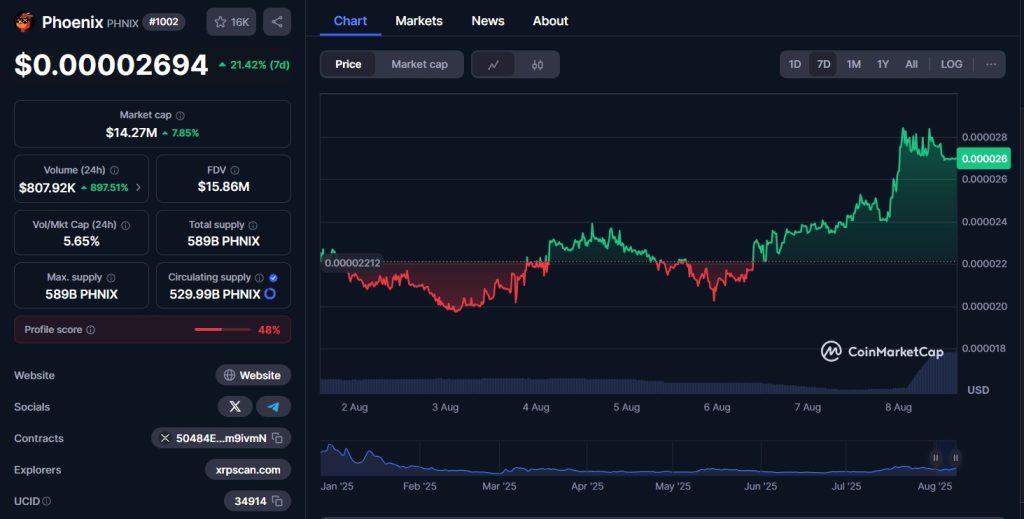This screenshot has width=1024, height=519.
Task: Select the 1D time range
Action: 794,64
